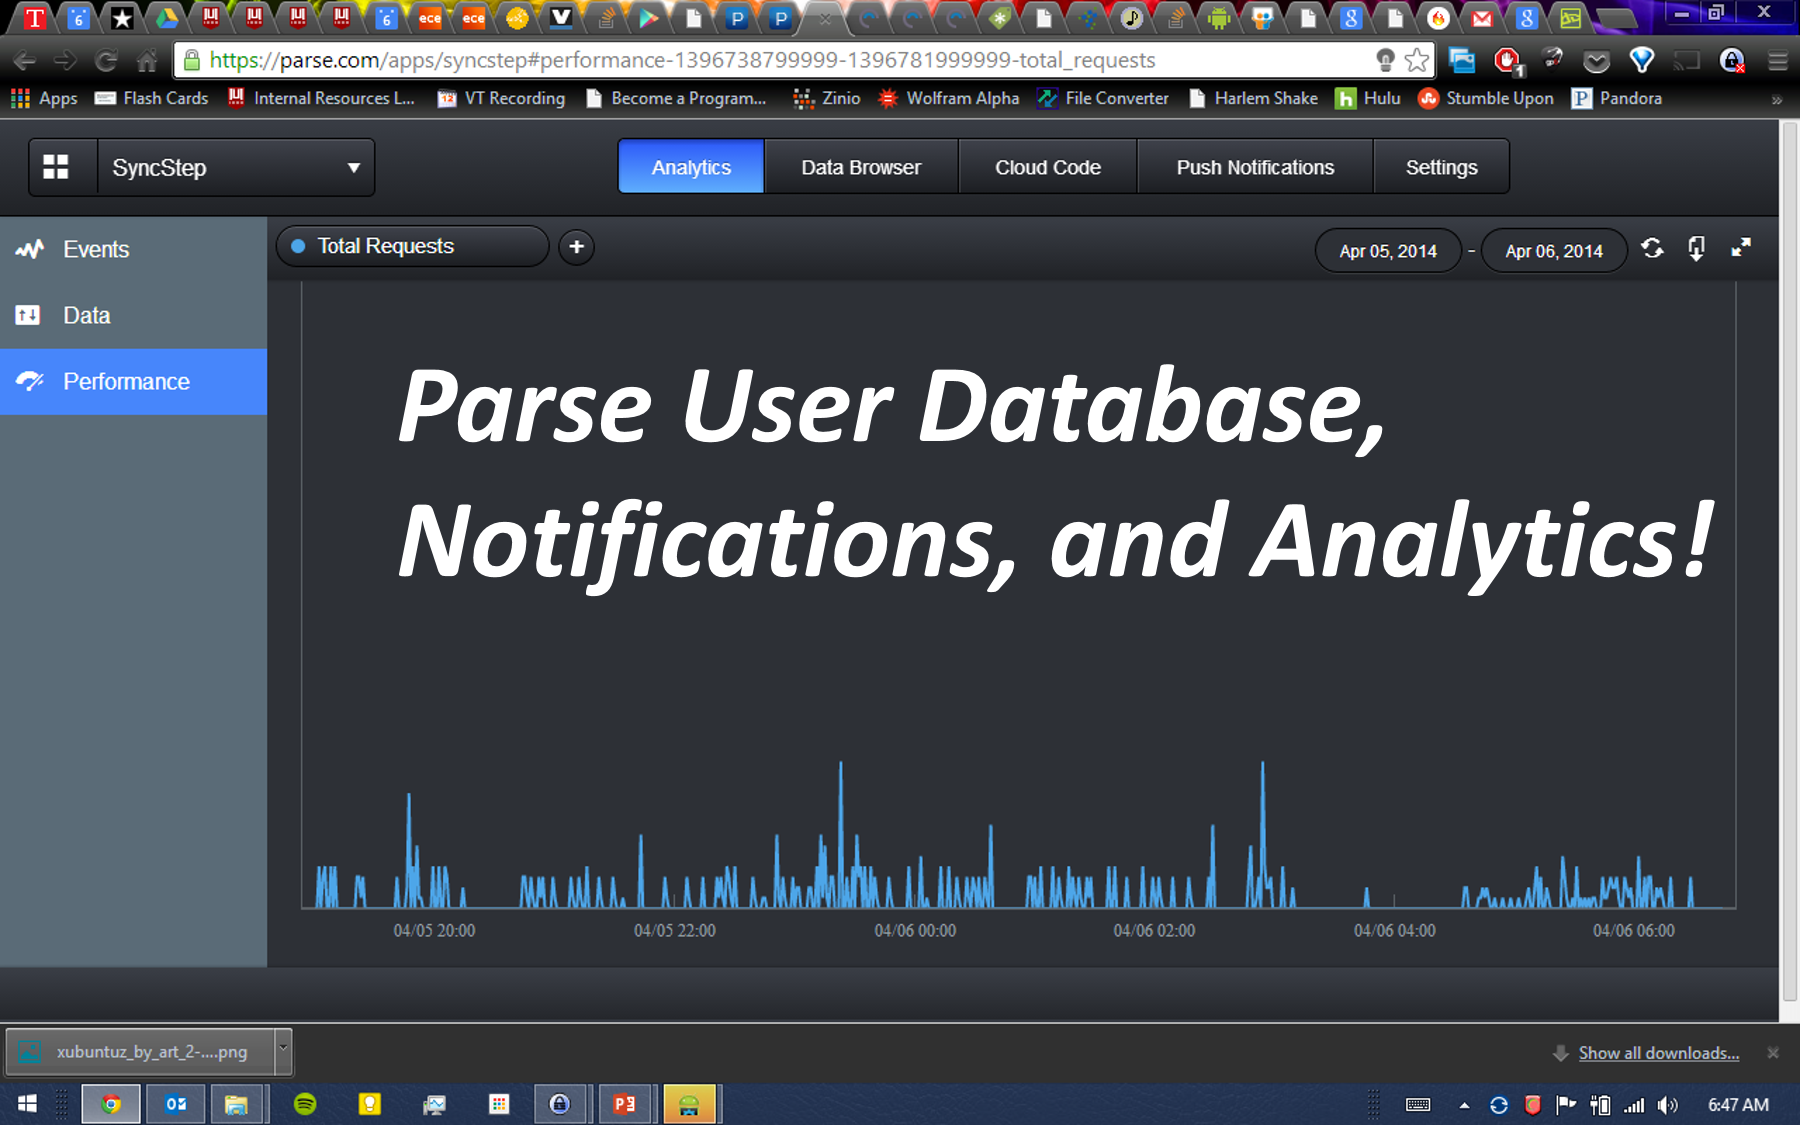
Task: Open the VT Recording bookmark
Action: click(x=502, y=98)
